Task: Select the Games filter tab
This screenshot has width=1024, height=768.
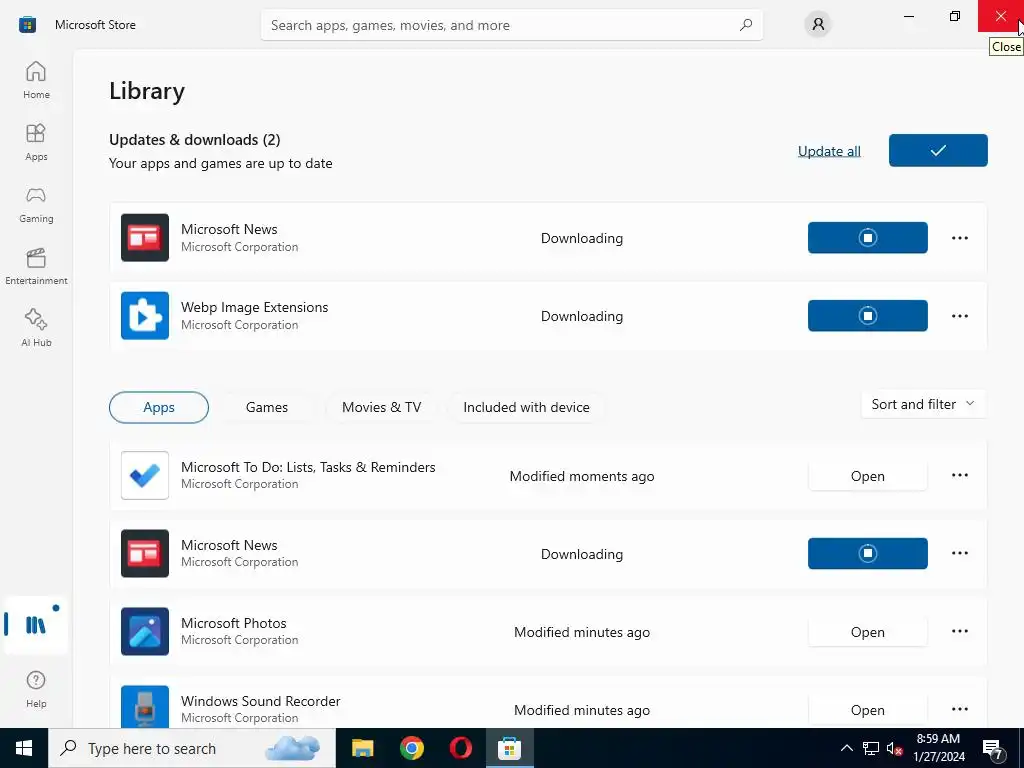Action: click(266, 407)
